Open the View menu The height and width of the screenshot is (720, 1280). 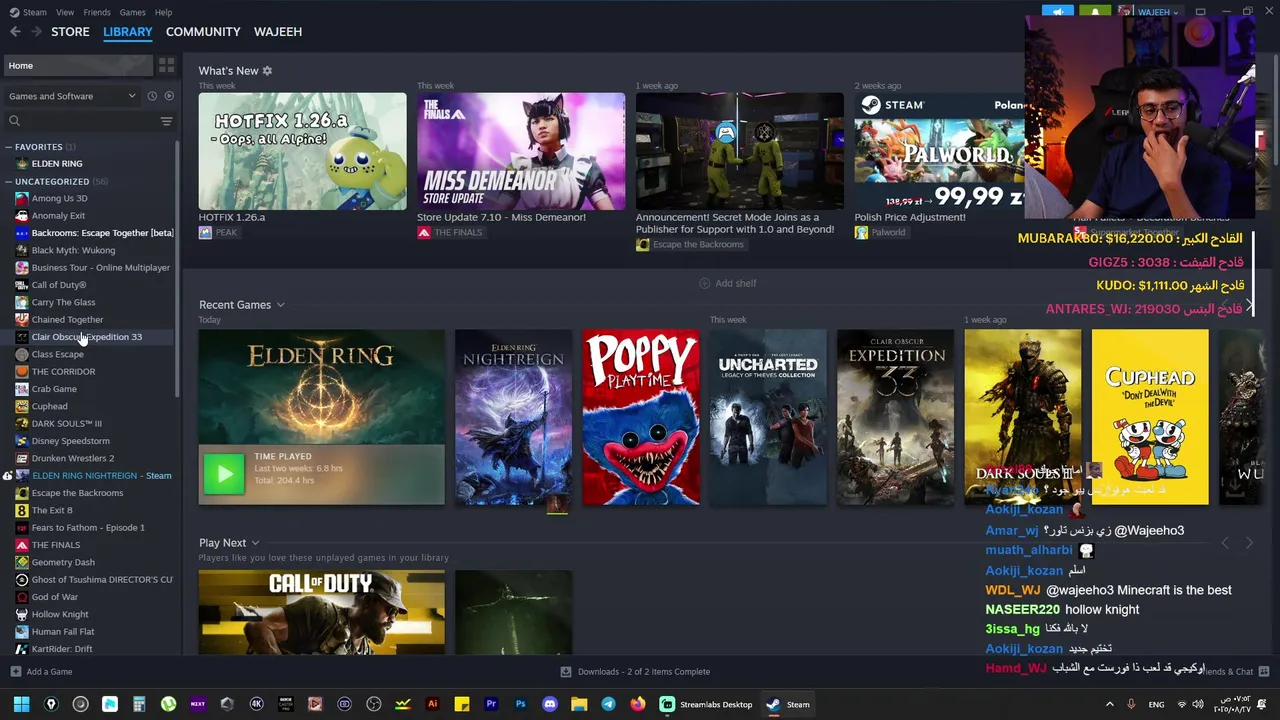tap(65, 12)
